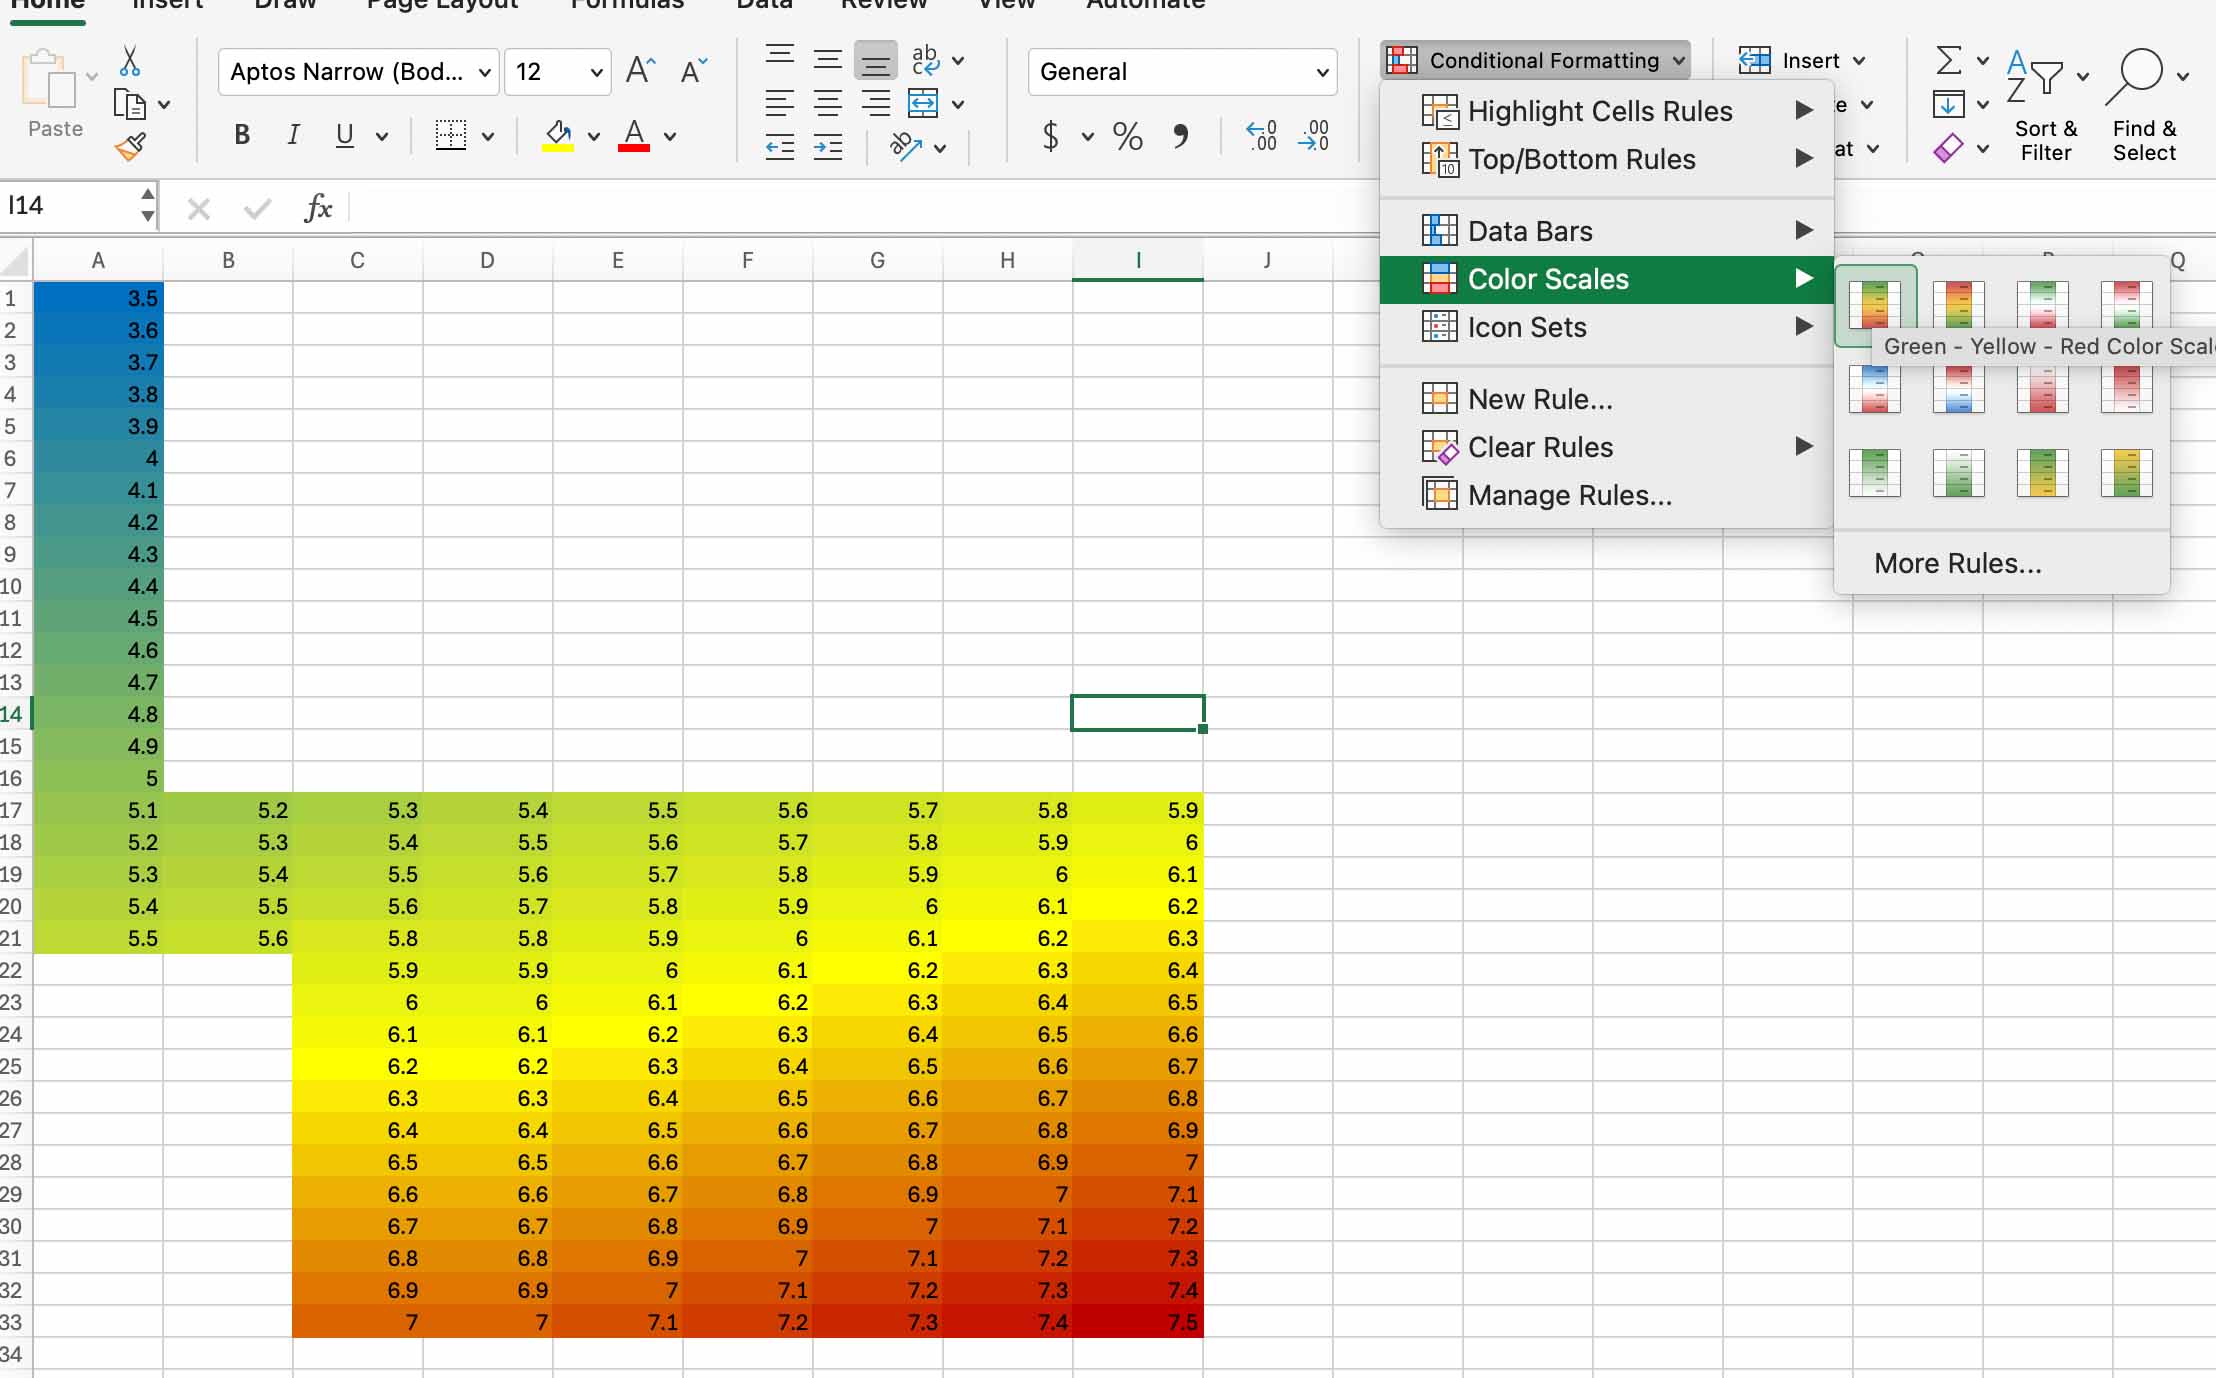Click More Rules in color scales panel
Viewport: 2216px width, 1378px height.
(x=1957, y=563)
